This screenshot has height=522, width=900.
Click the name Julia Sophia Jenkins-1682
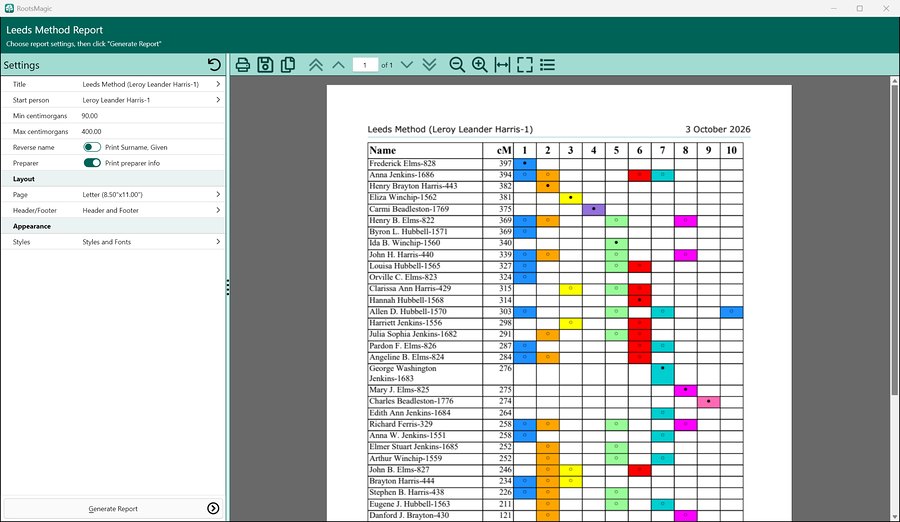click(413, 334)
